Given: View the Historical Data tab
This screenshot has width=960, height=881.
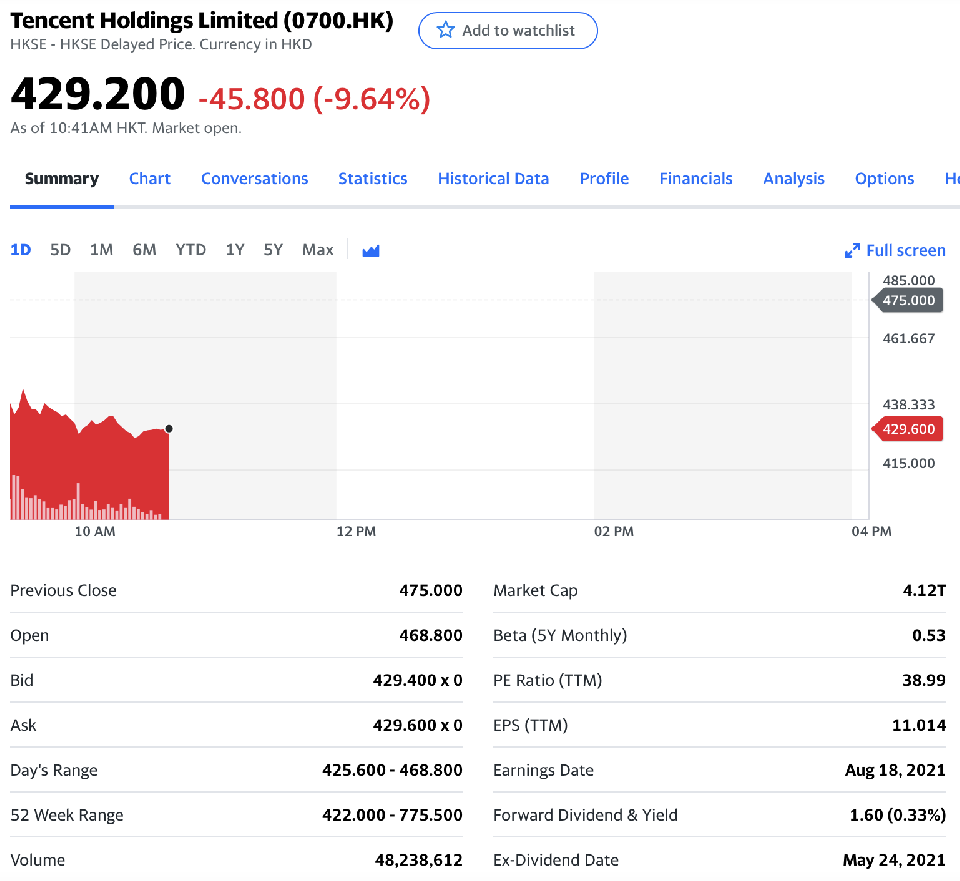Looking at the screenshot, I should click(493, 179).
